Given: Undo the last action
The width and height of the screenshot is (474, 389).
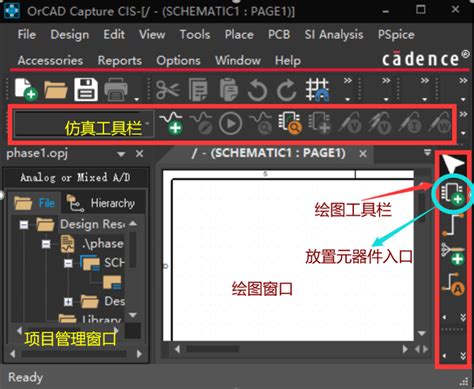Looking at the screenshot, I should click(x=257, y=90).
